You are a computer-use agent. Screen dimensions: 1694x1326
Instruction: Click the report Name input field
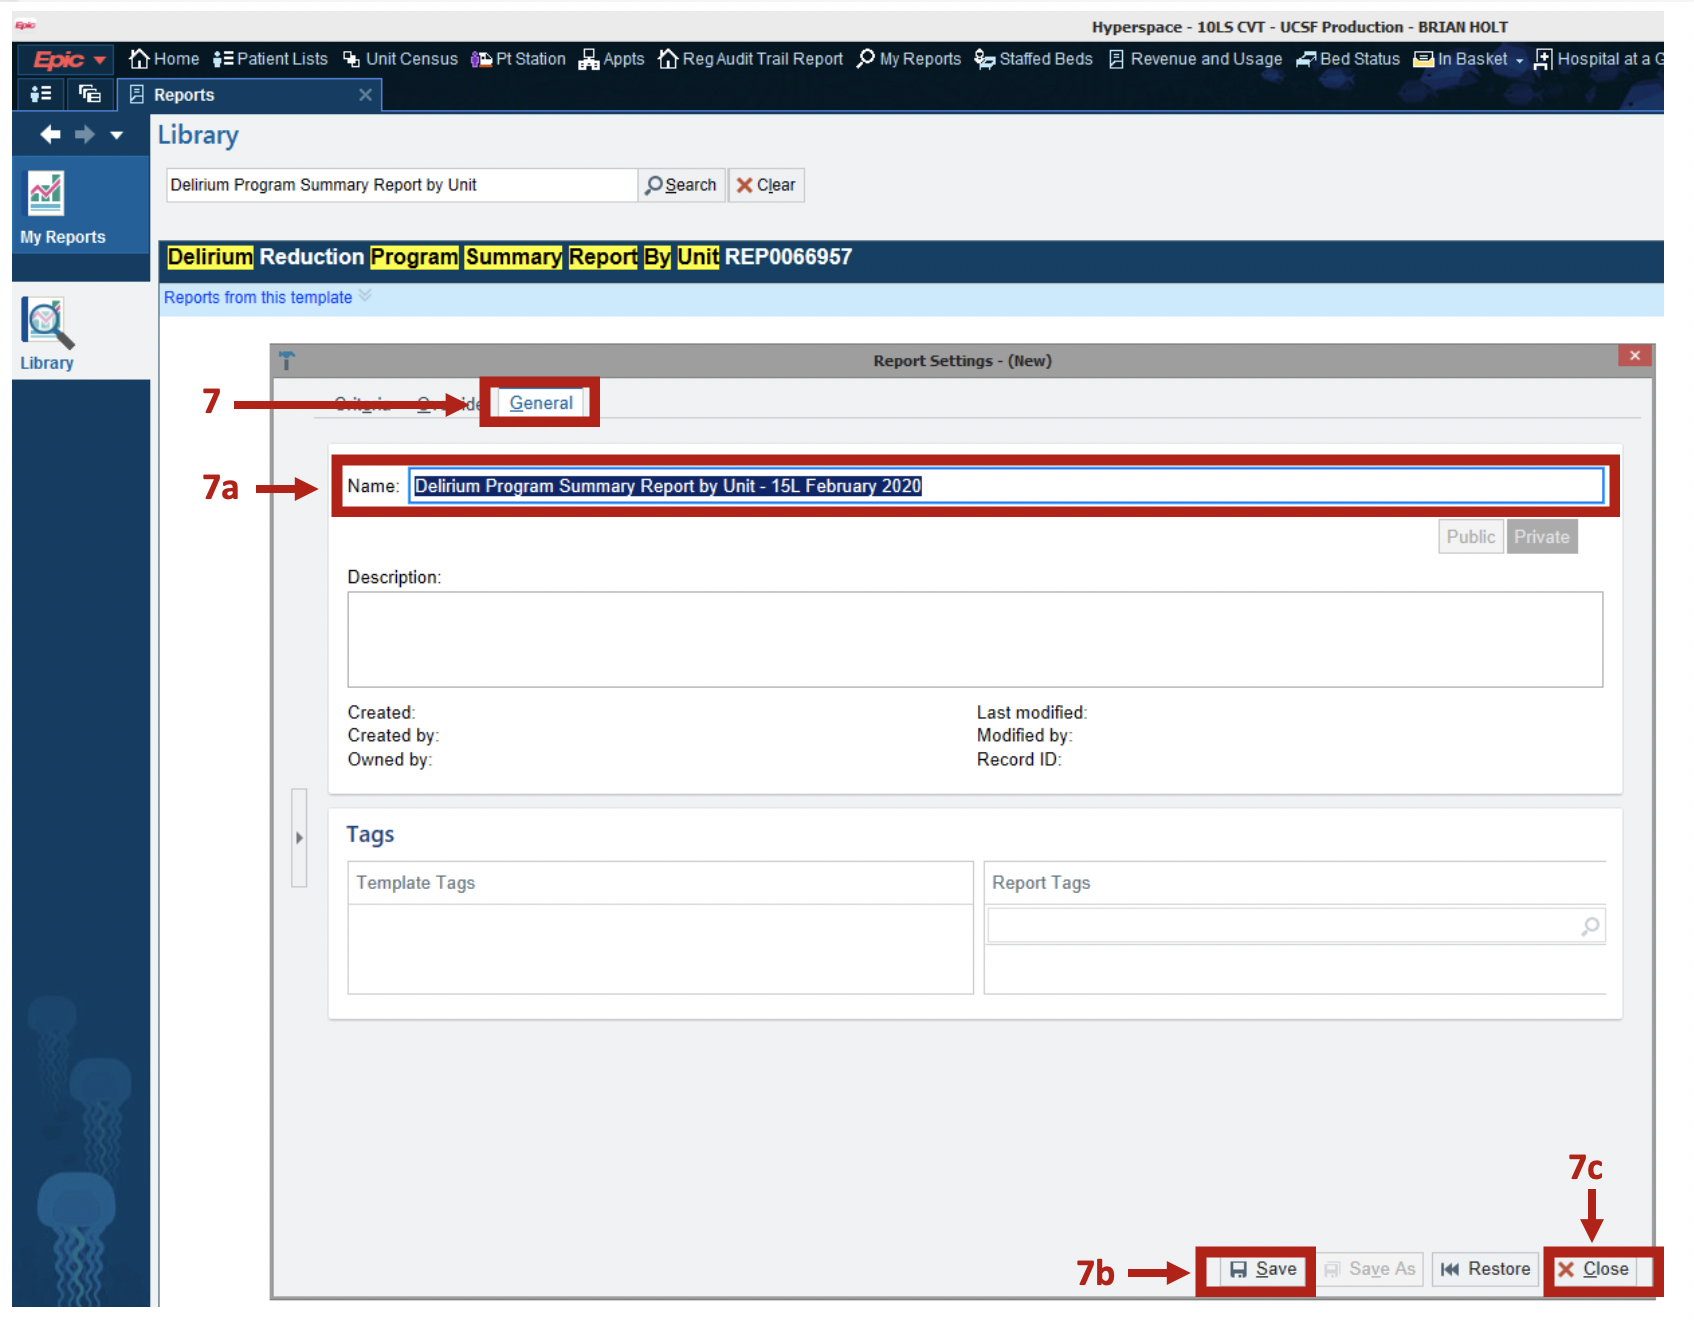[1005, 486]
